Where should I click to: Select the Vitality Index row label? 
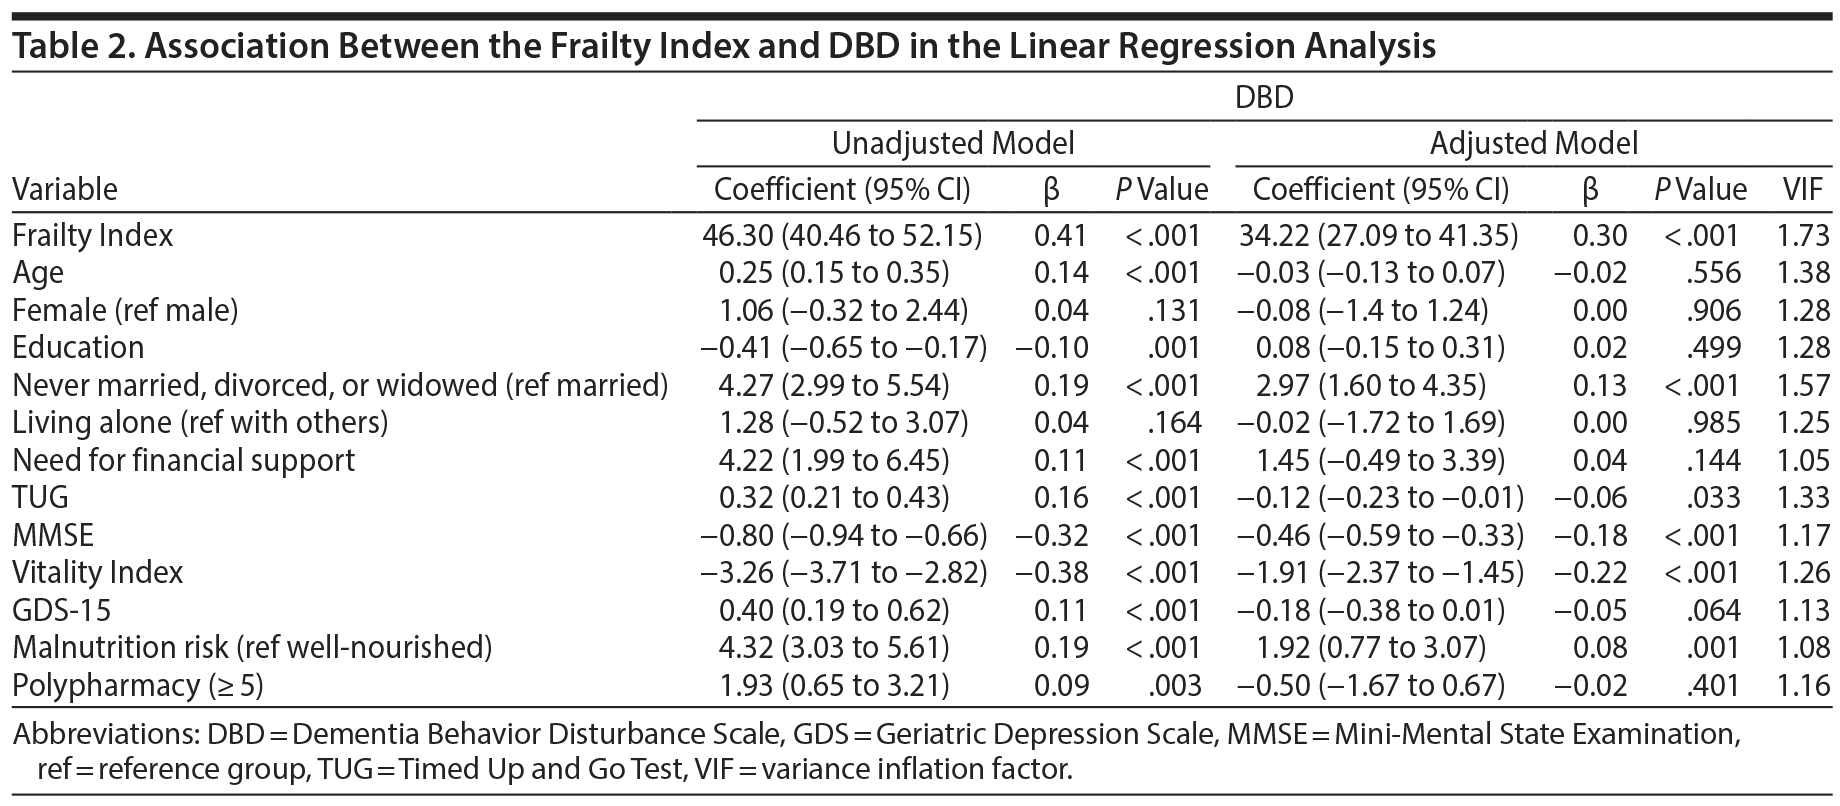point(97,572)
